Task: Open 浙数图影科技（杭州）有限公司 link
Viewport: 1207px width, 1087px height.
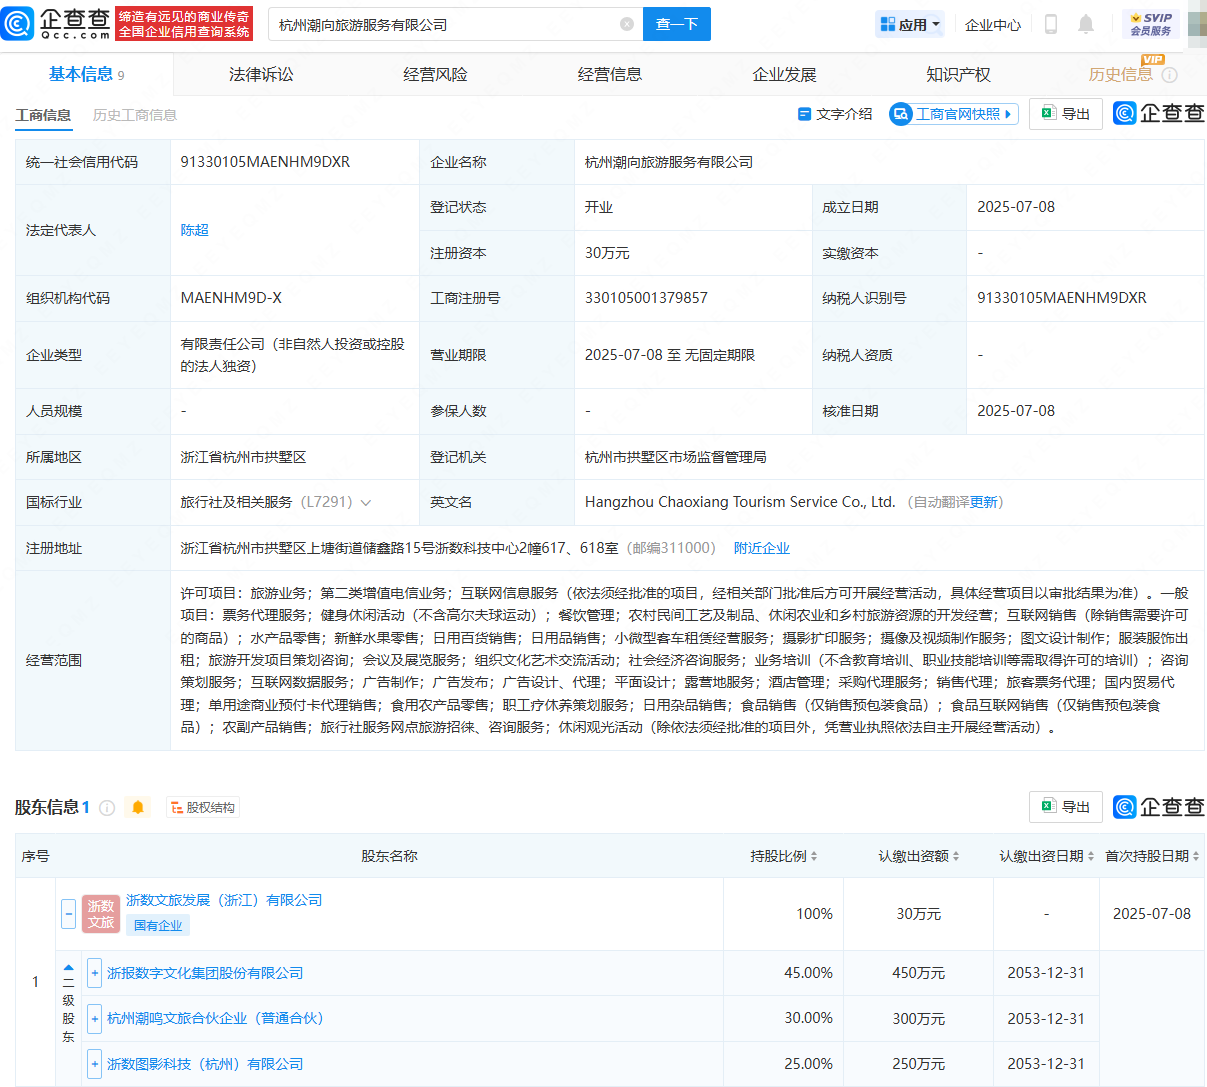Action: coord(205,1064)
